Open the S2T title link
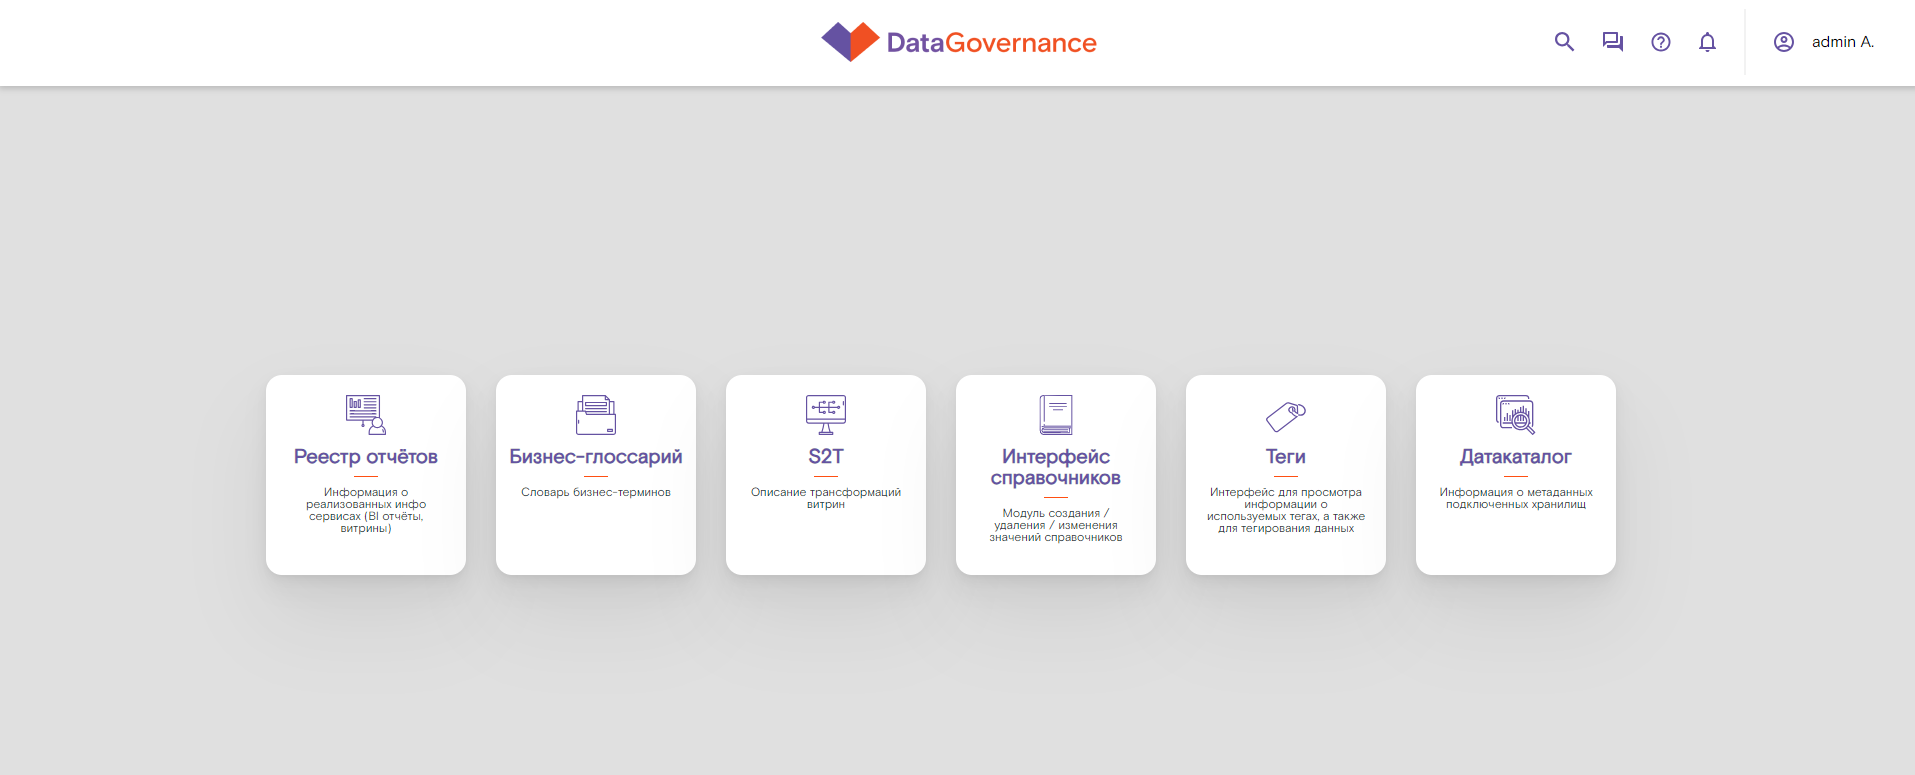The width and height of the screenshot is (1915, 775). click(x=826, y=457)
